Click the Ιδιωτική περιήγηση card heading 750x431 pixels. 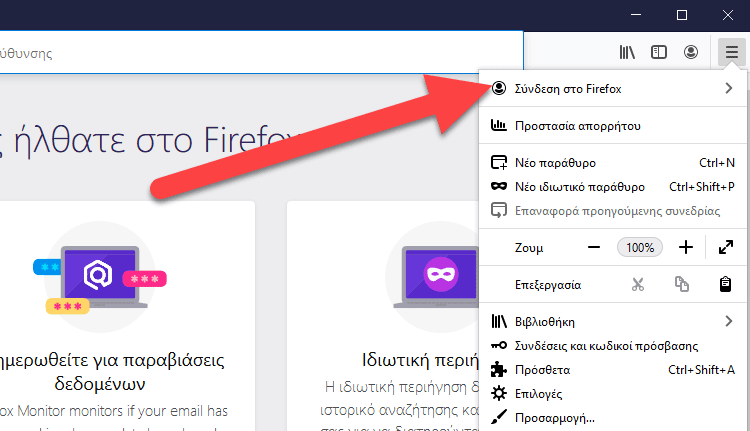point(420,360)
